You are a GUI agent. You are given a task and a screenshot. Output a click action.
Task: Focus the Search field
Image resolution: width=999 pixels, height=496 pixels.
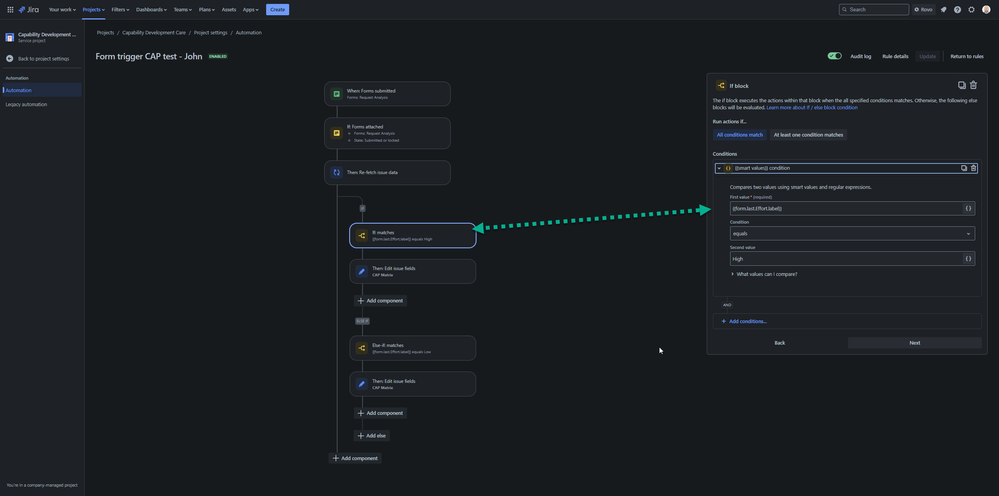[x=873, y=10]
